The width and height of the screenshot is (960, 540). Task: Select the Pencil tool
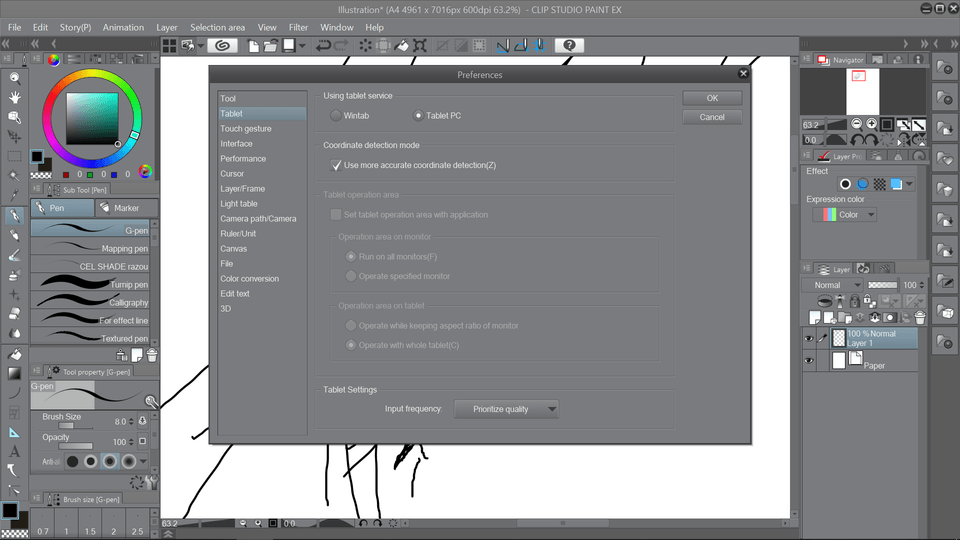tap(14, 235)
